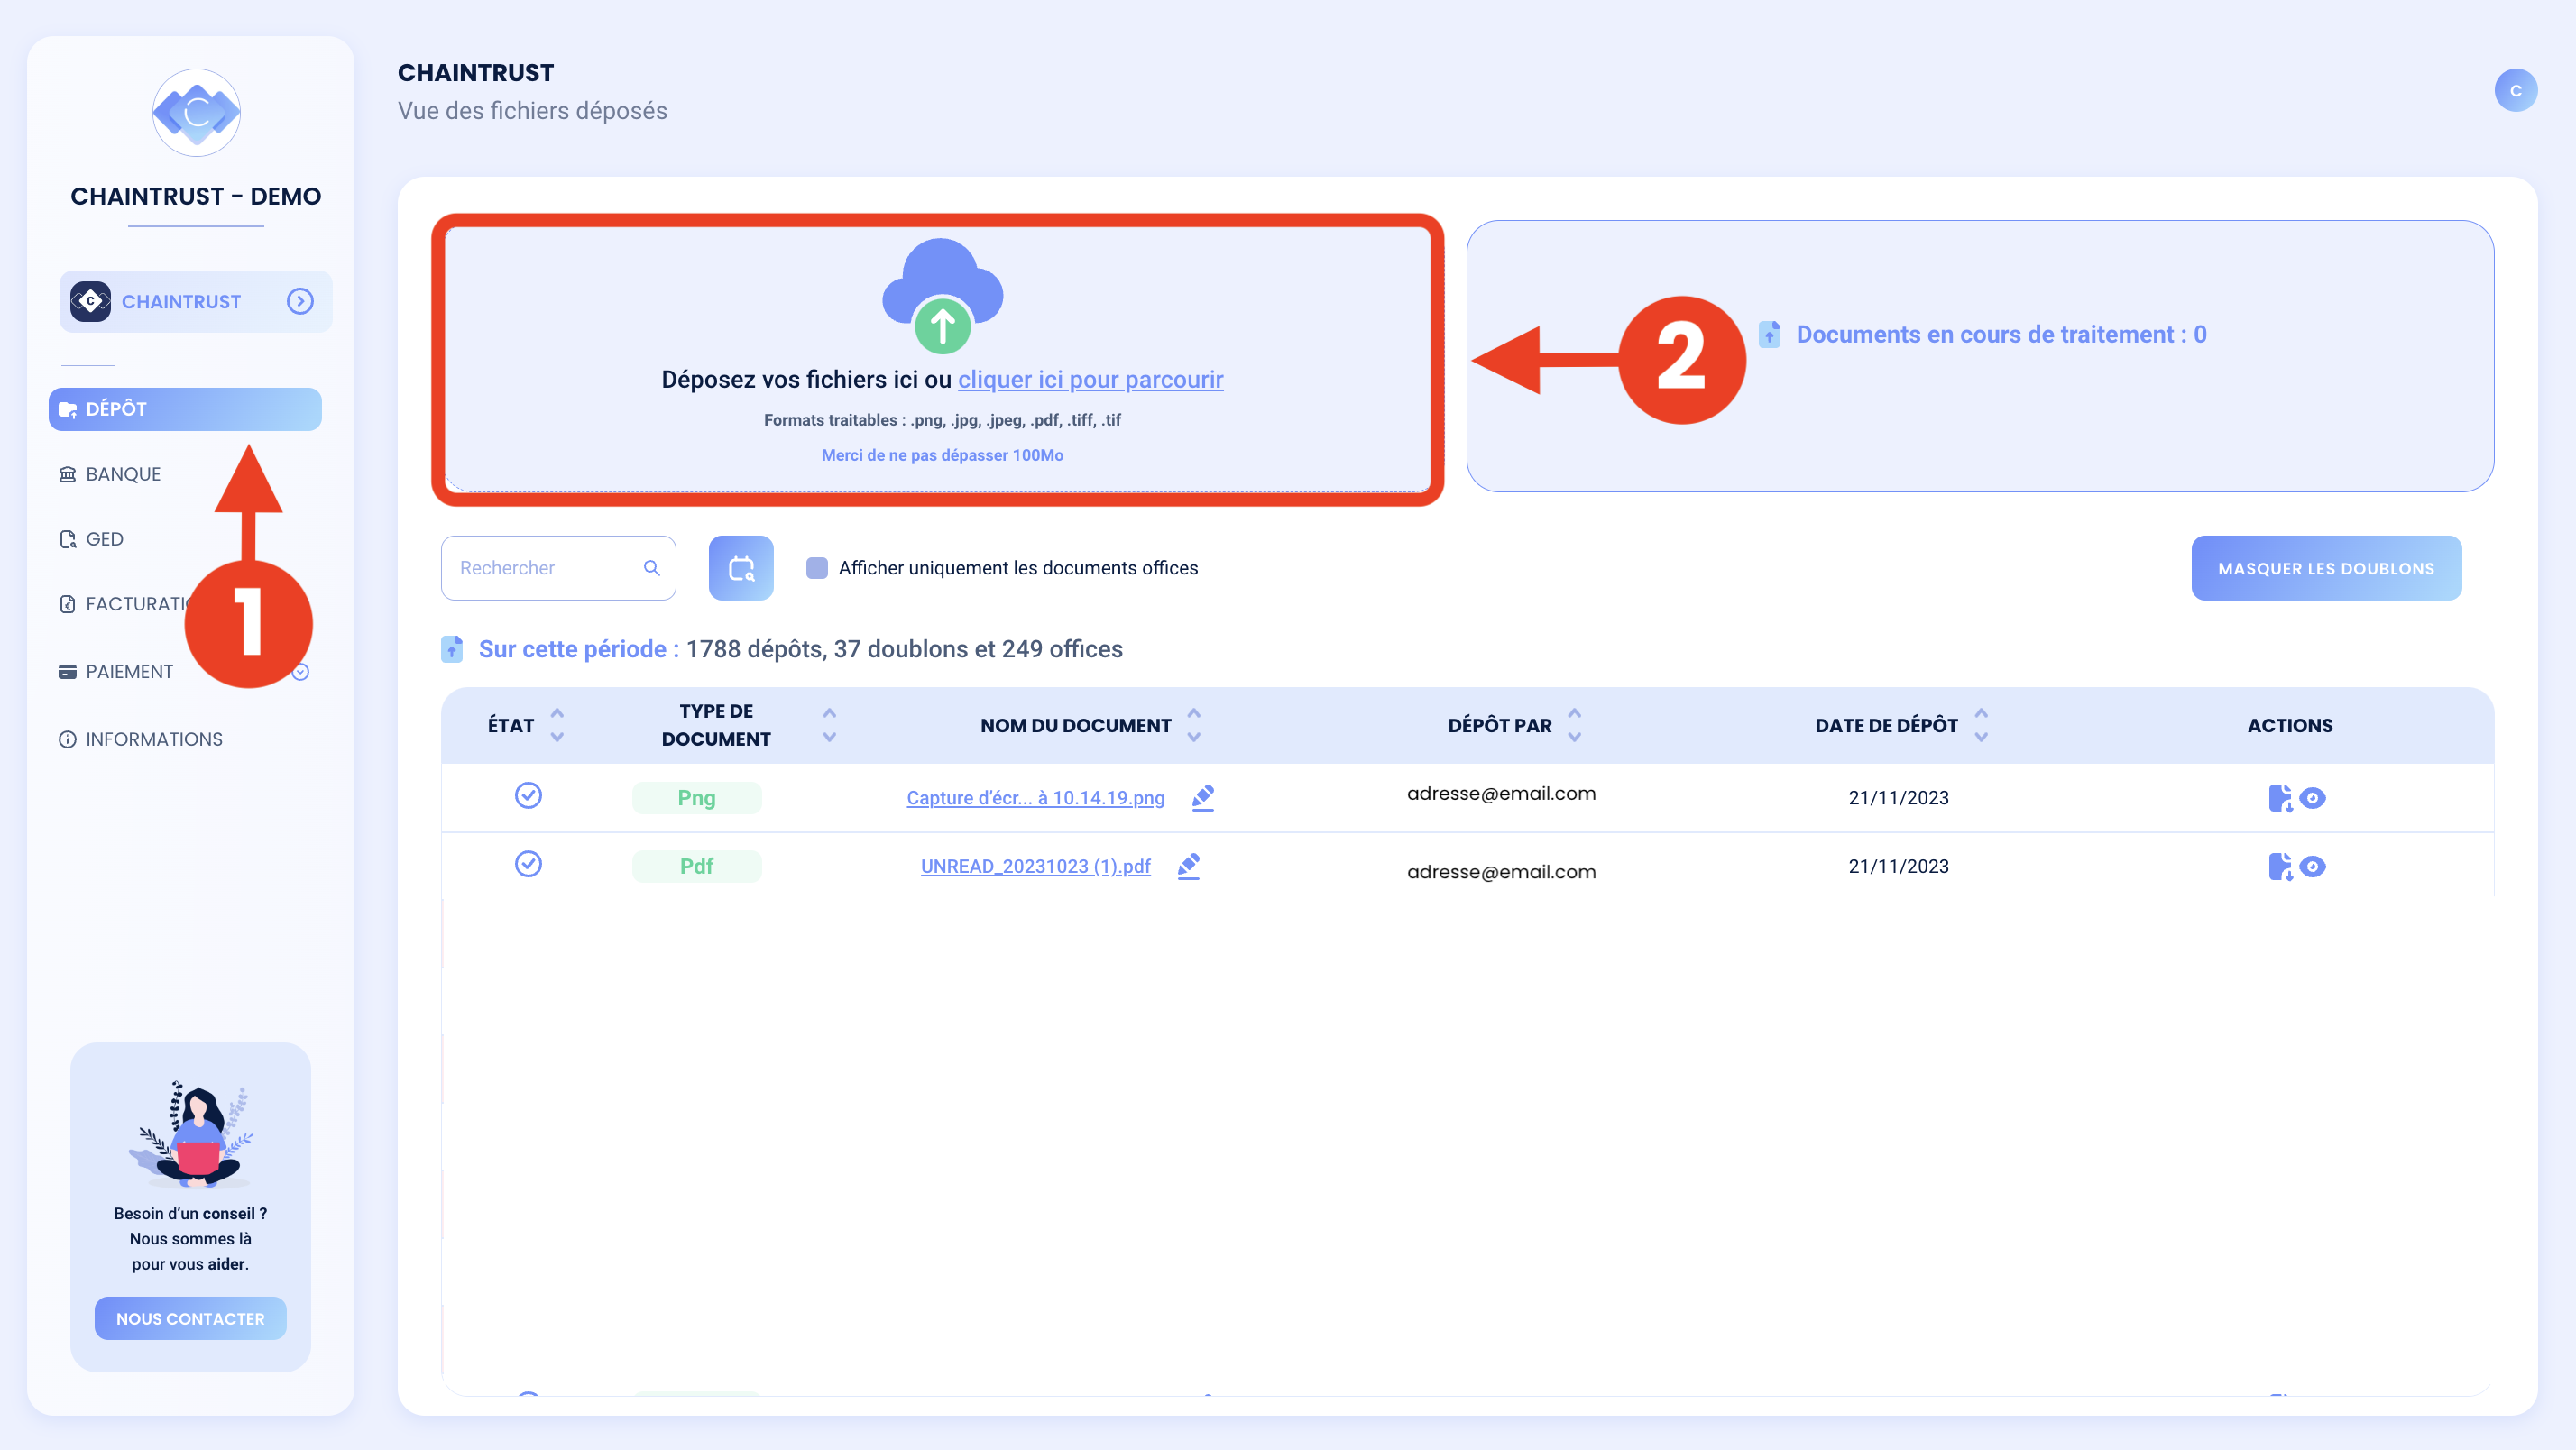
Task: Click the 'Vue des fichiers déposés' subtitle
Action: click(532, 111)
